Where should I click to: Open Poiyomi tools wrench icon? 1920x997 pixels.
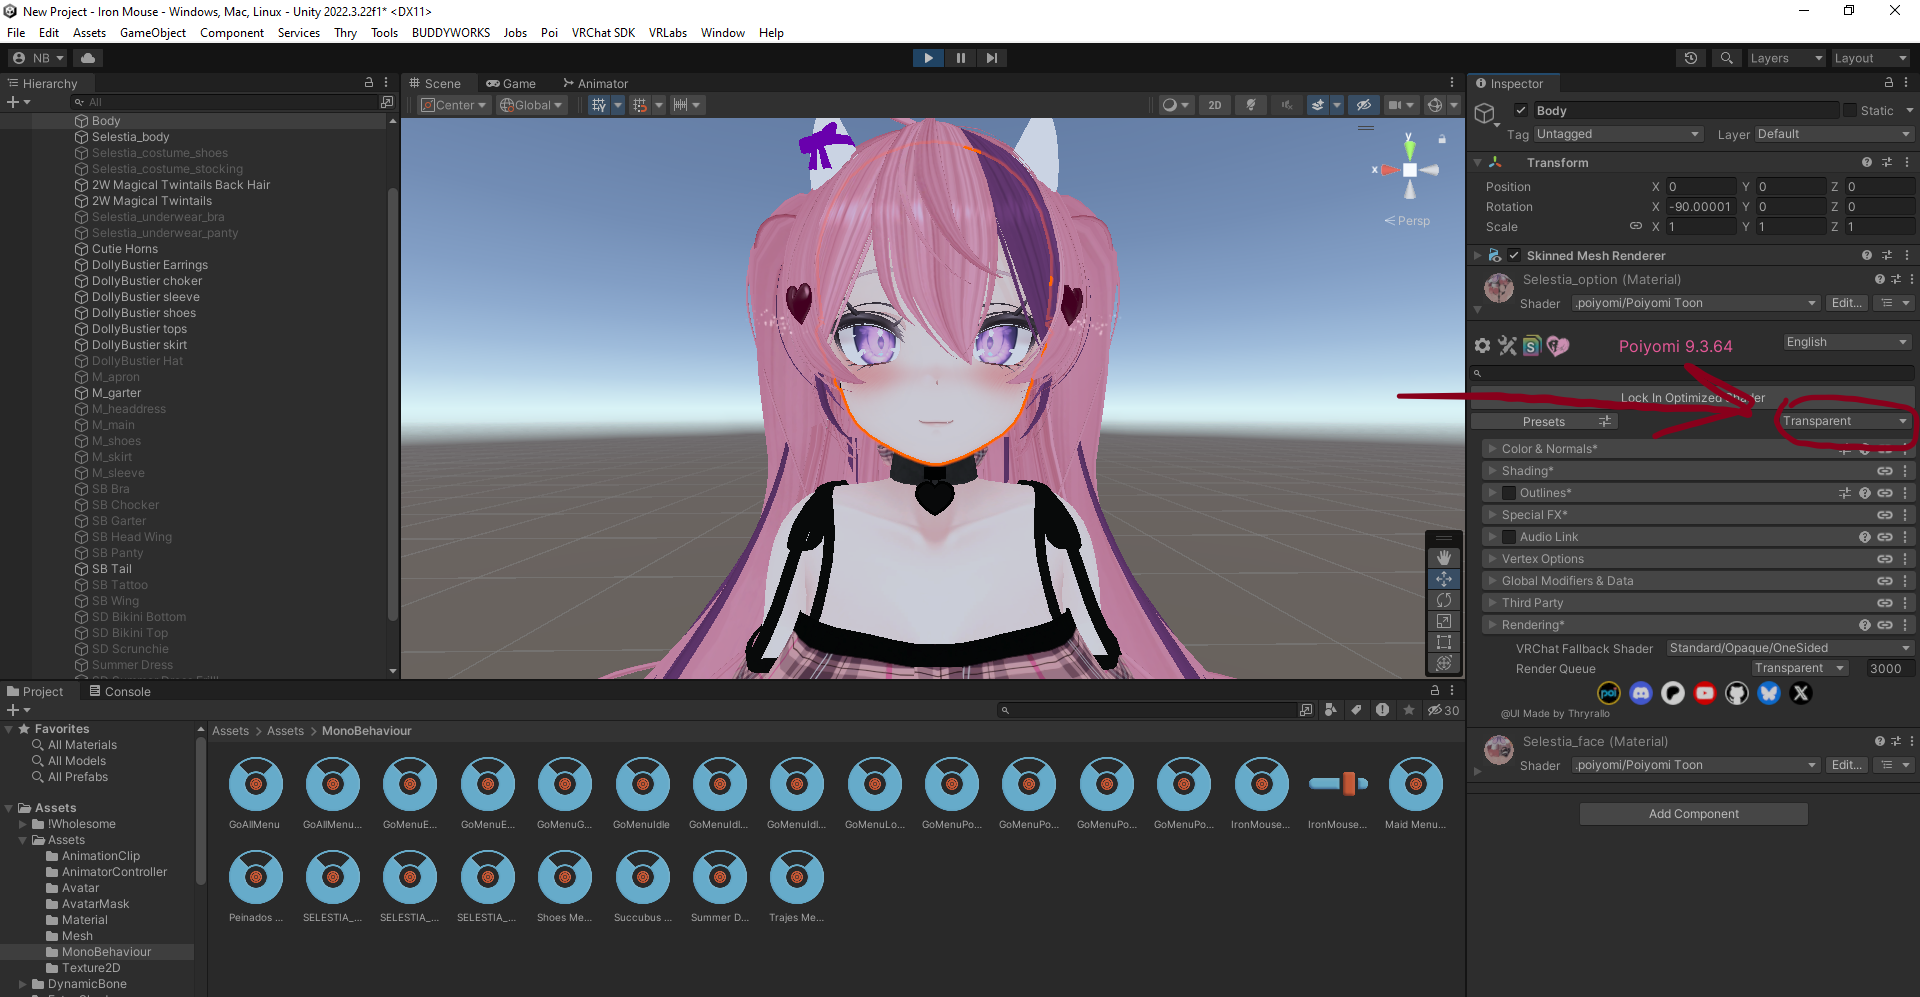tap(1507, 346)
